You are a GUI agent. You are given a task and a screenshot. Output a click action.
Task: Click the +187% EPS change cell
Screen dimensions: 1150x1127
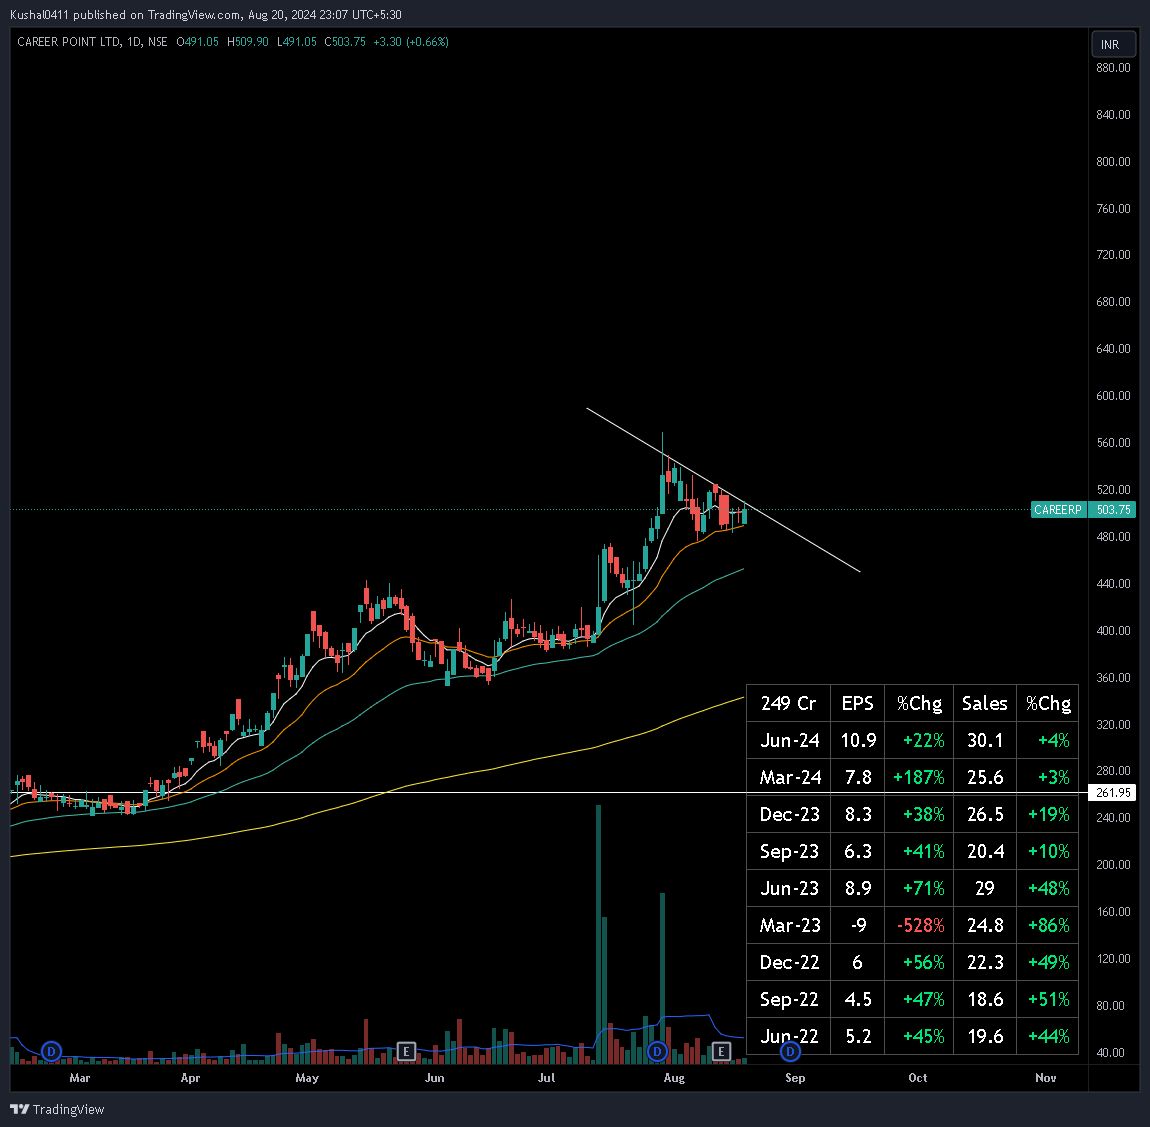tap(919, 777)
